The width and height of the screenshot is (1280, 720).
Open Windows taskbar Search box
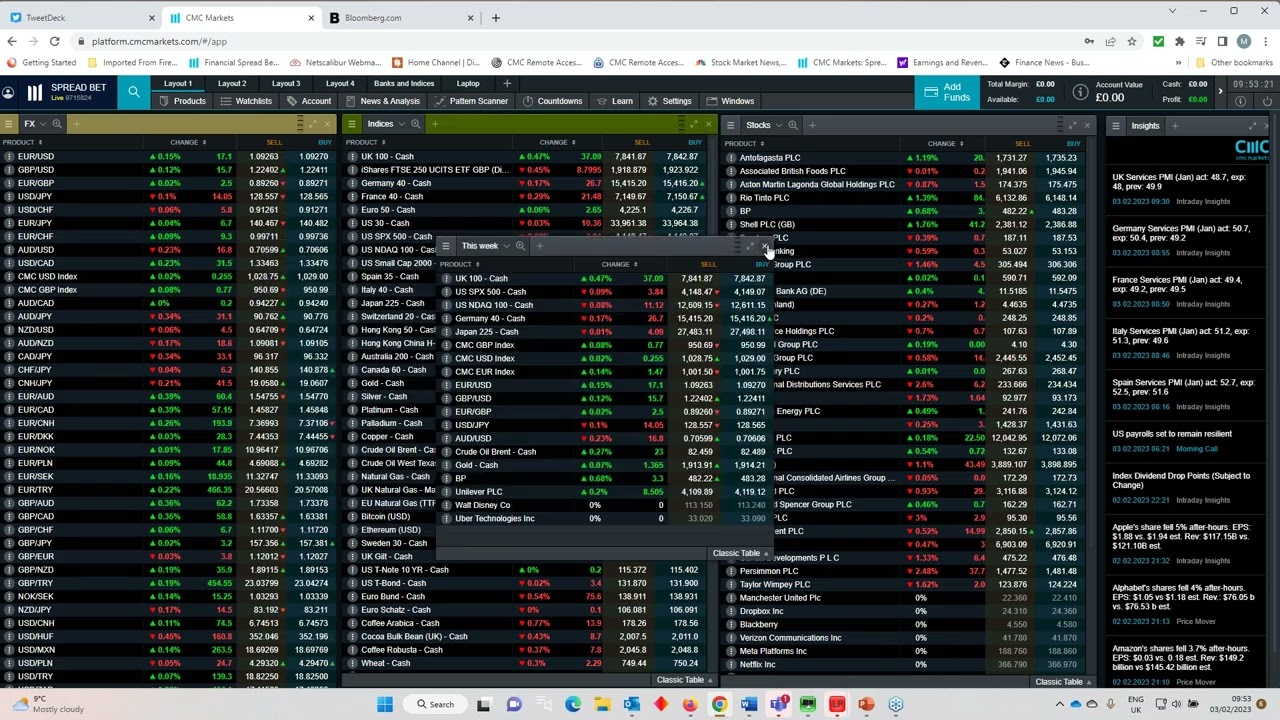(435, 704)
